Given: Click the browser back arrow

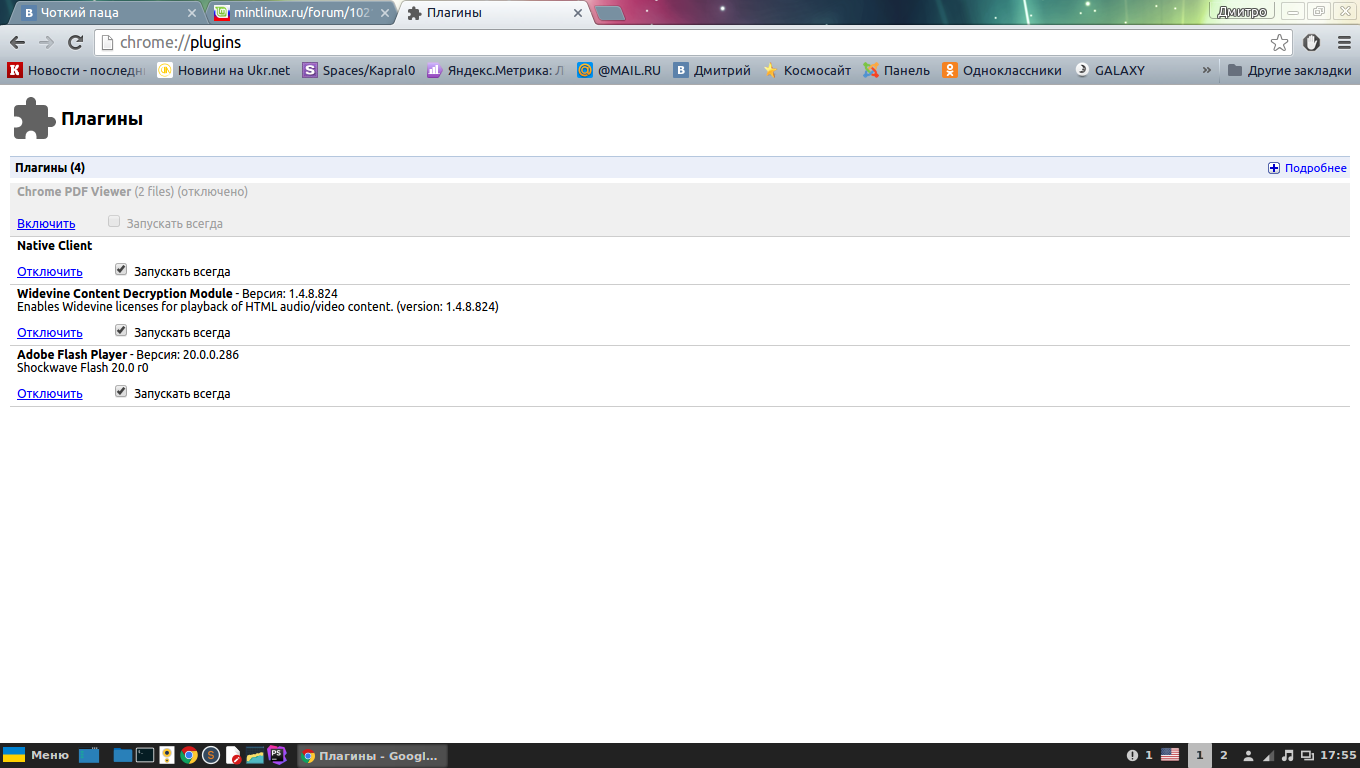Looking at the screenshot, I should pos(17,42).
